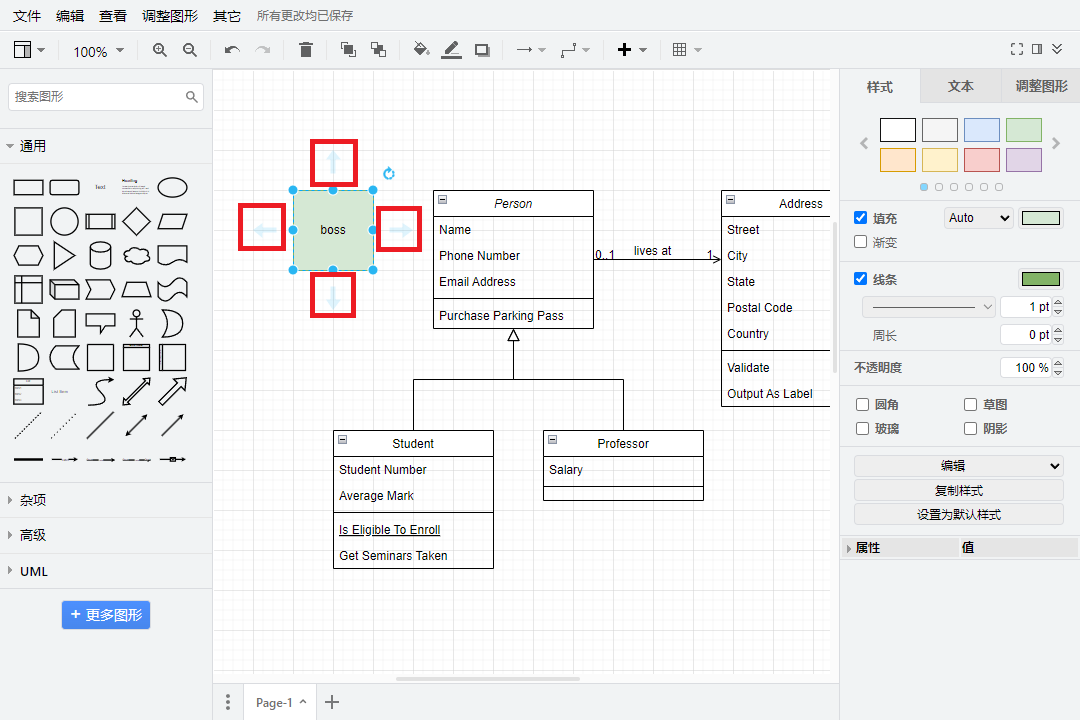Image resolution: width=1080 pixels, height=720 pixels.
Task: Delete the selected shape with trash icon
Action: click(x=306, y=50)
